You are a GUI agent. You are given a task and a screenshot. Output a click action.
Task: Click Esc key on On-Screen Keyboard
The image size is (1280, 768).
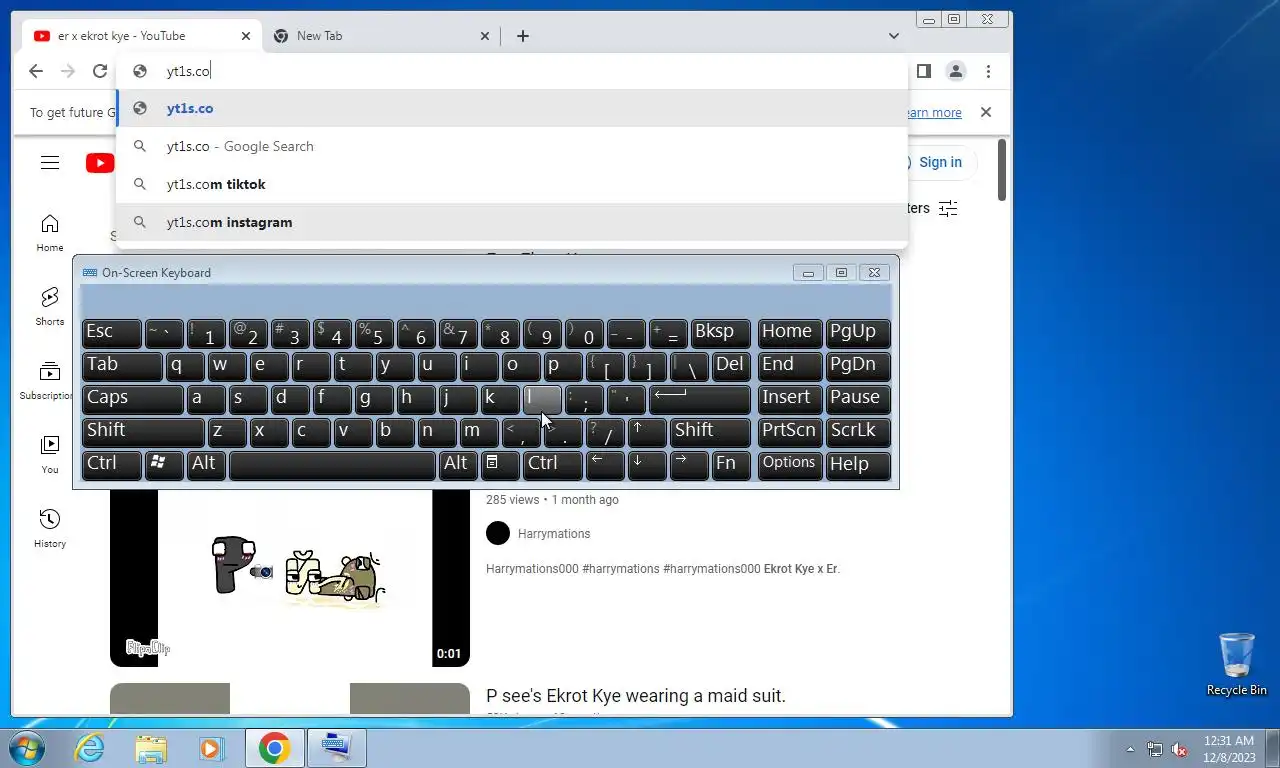click(112, 332)
